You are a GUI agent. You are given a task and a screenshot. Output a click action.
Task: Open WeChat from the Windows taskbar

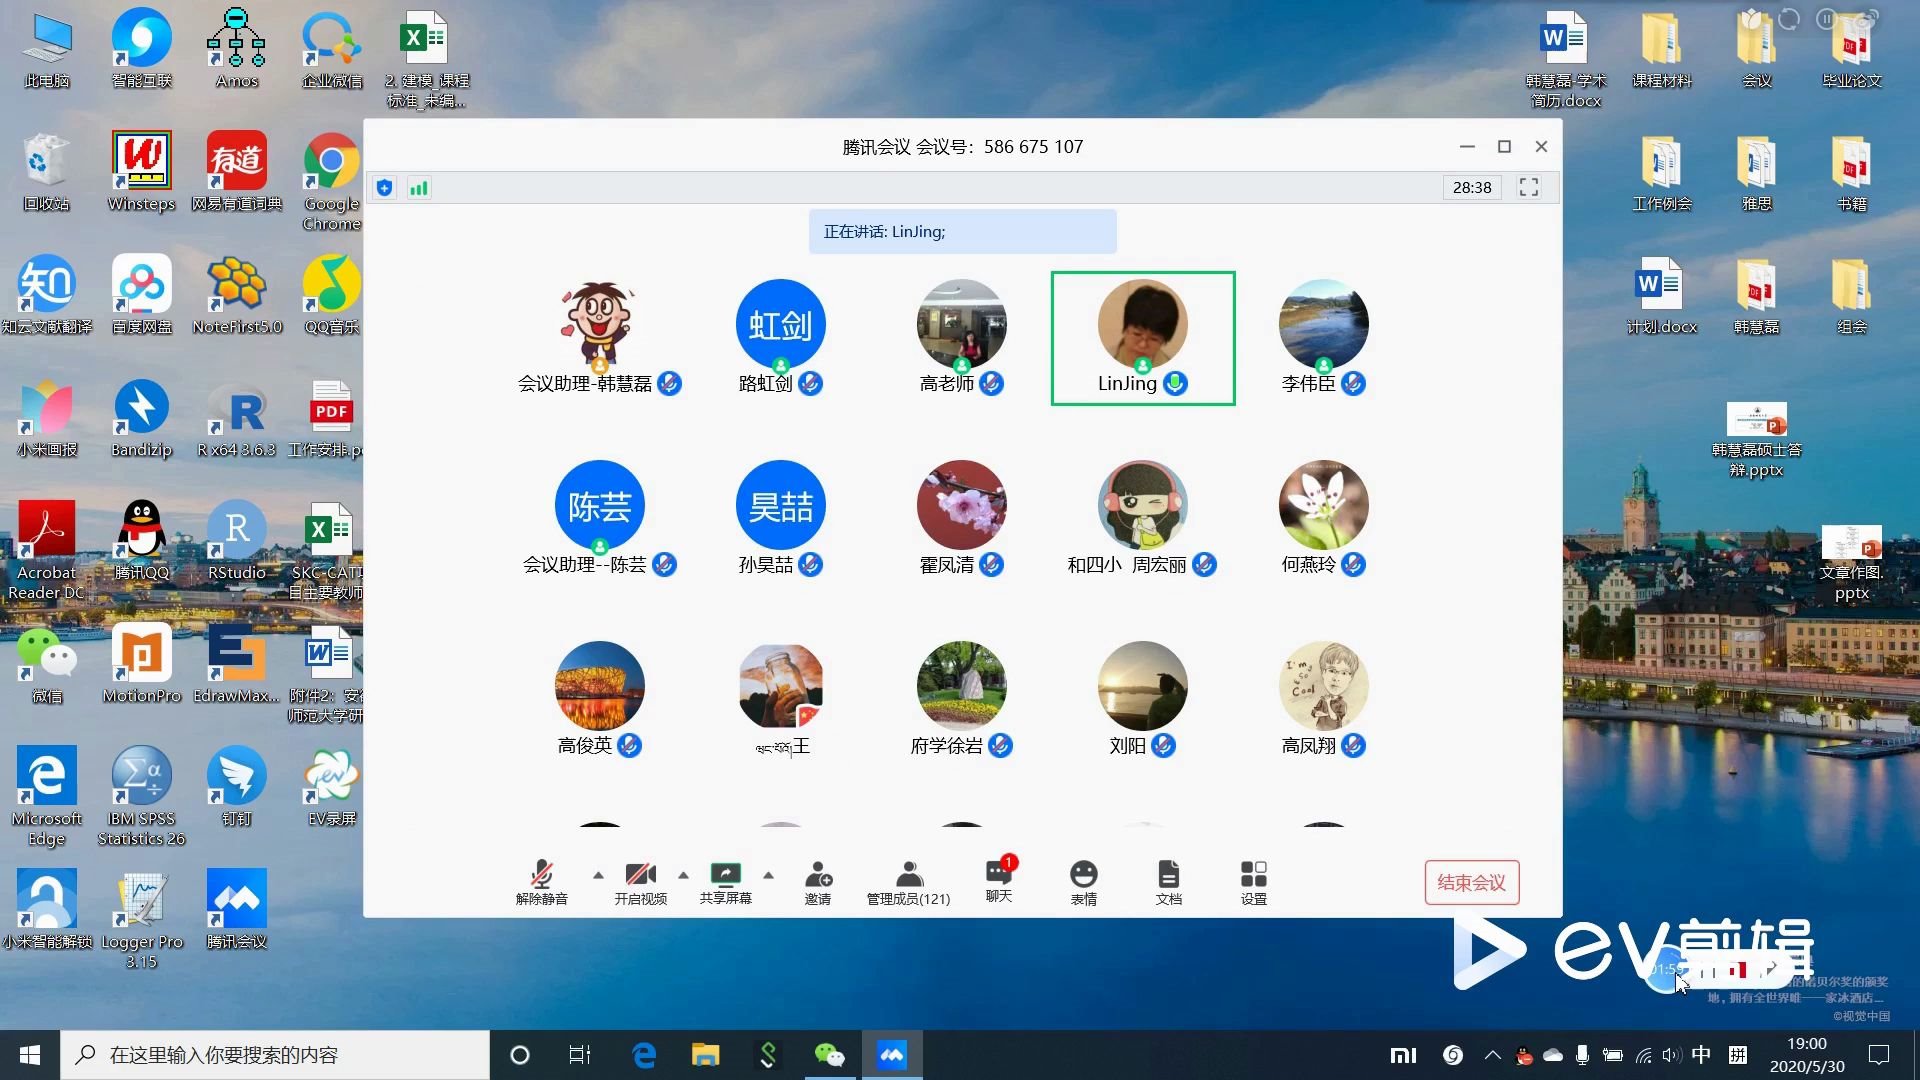[829, 1055]
